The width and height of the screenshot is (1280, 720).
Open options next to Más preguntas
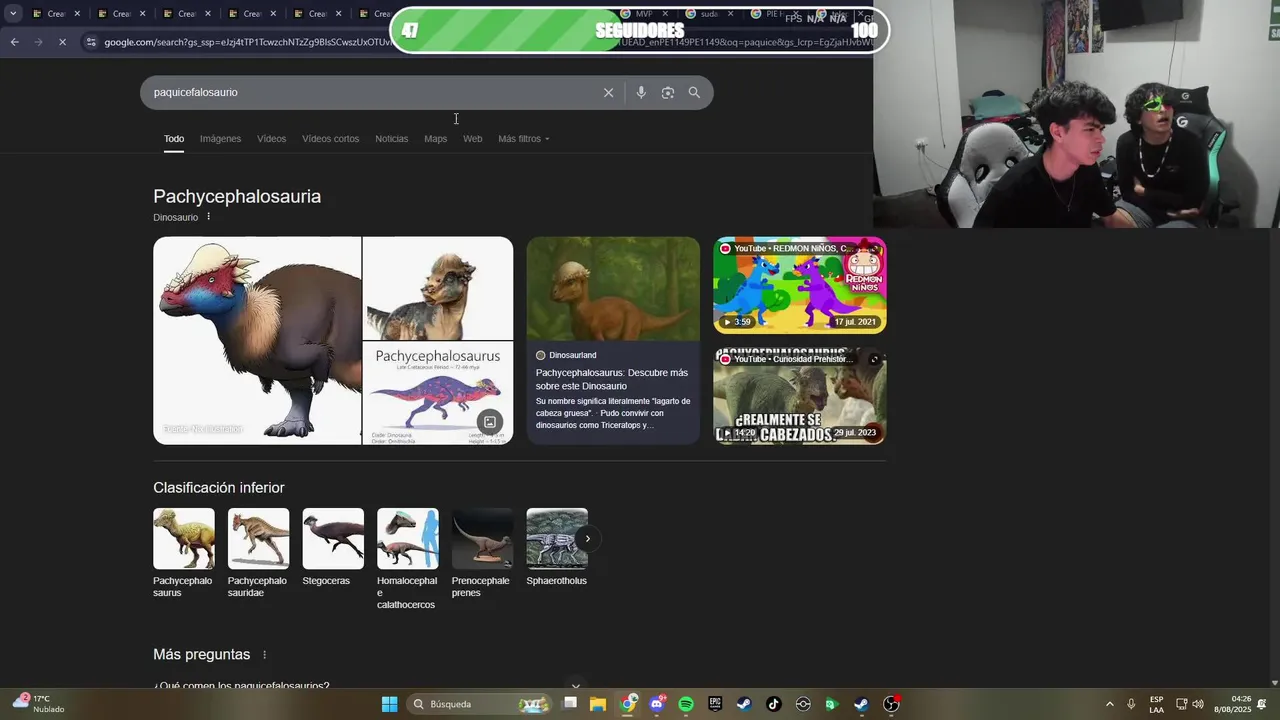pyautogui.click(x=264, y=655)
